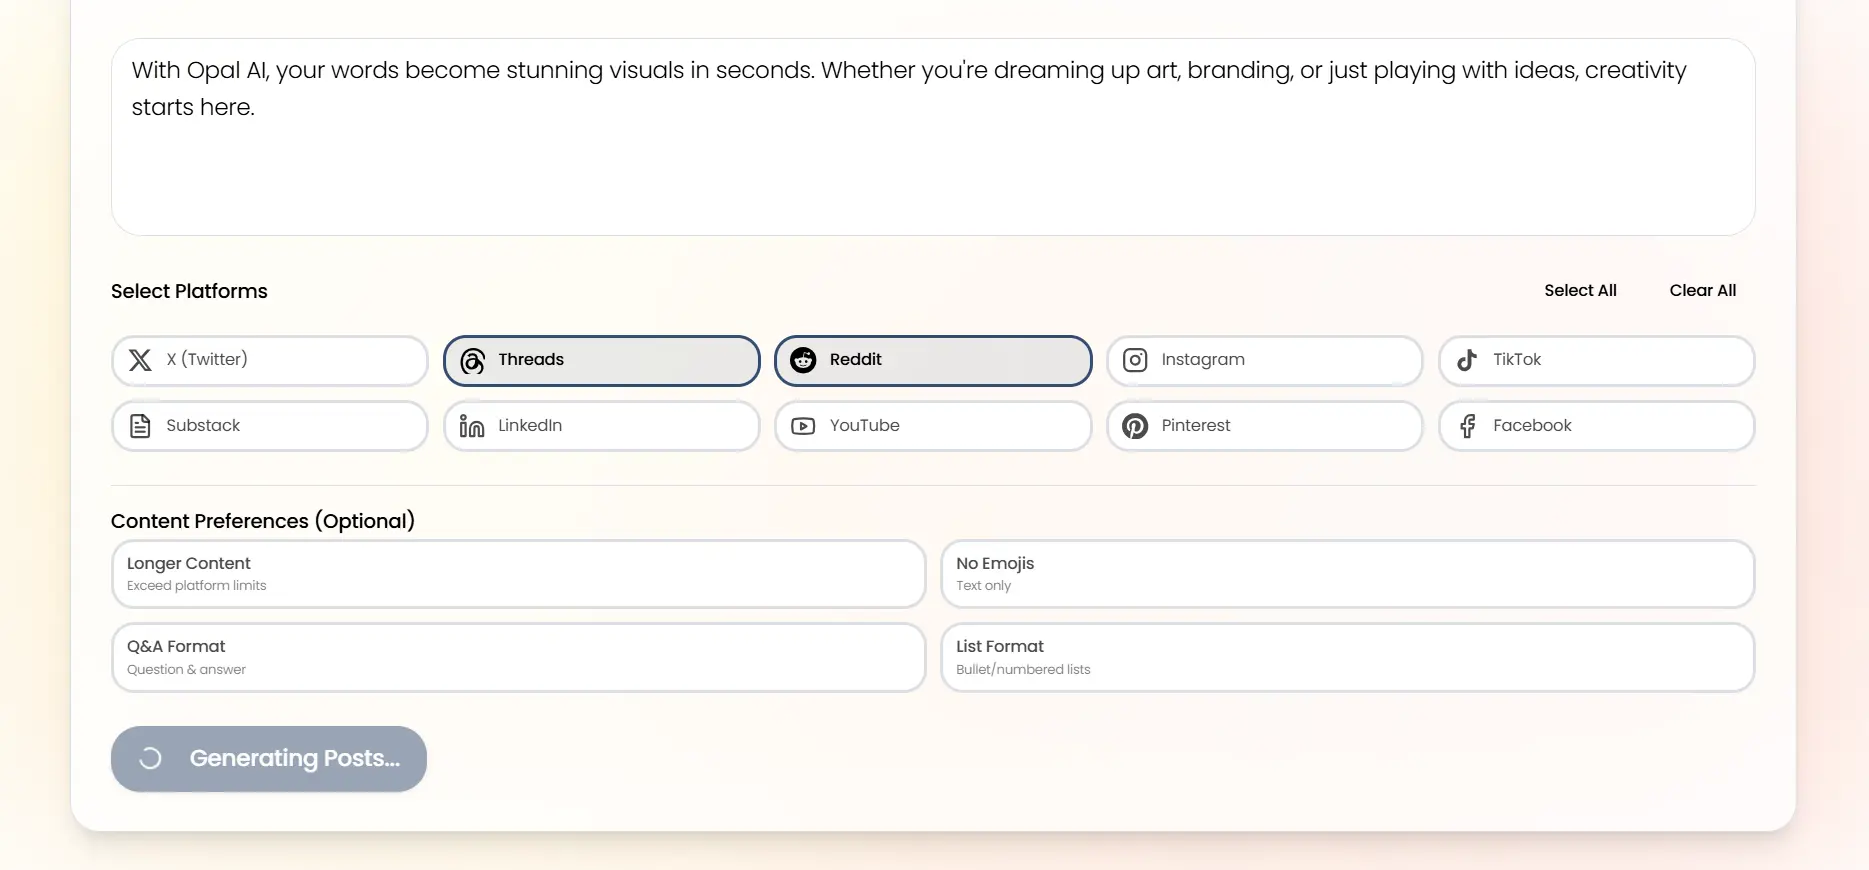Click the YouTube play icon
Screen dimensions: 1869x870
[803, 426]
